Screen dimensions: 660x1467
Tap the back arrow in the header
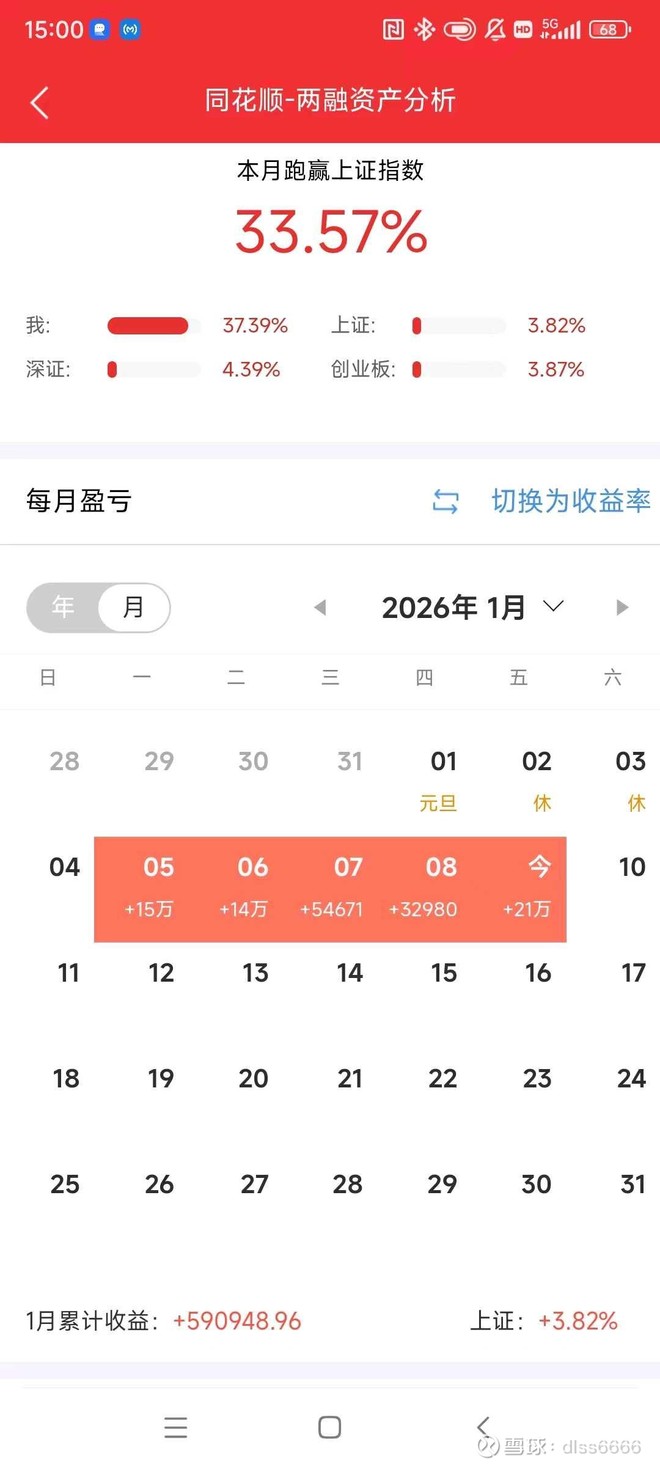coord(38,103)
